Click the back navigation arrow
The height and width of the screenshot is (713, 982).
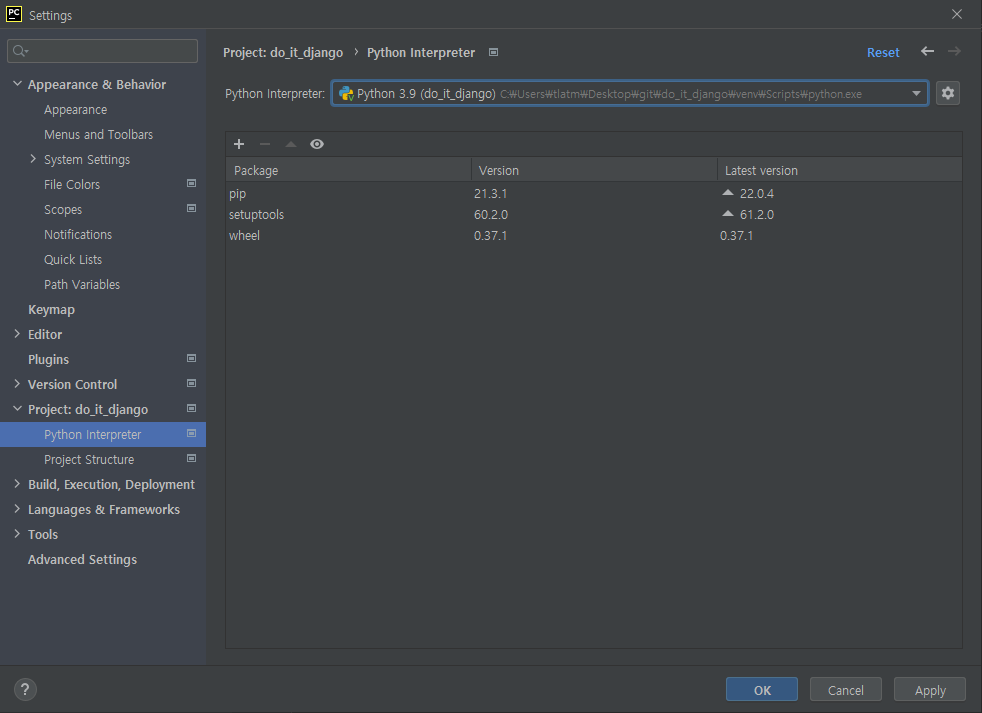(928, 51)
